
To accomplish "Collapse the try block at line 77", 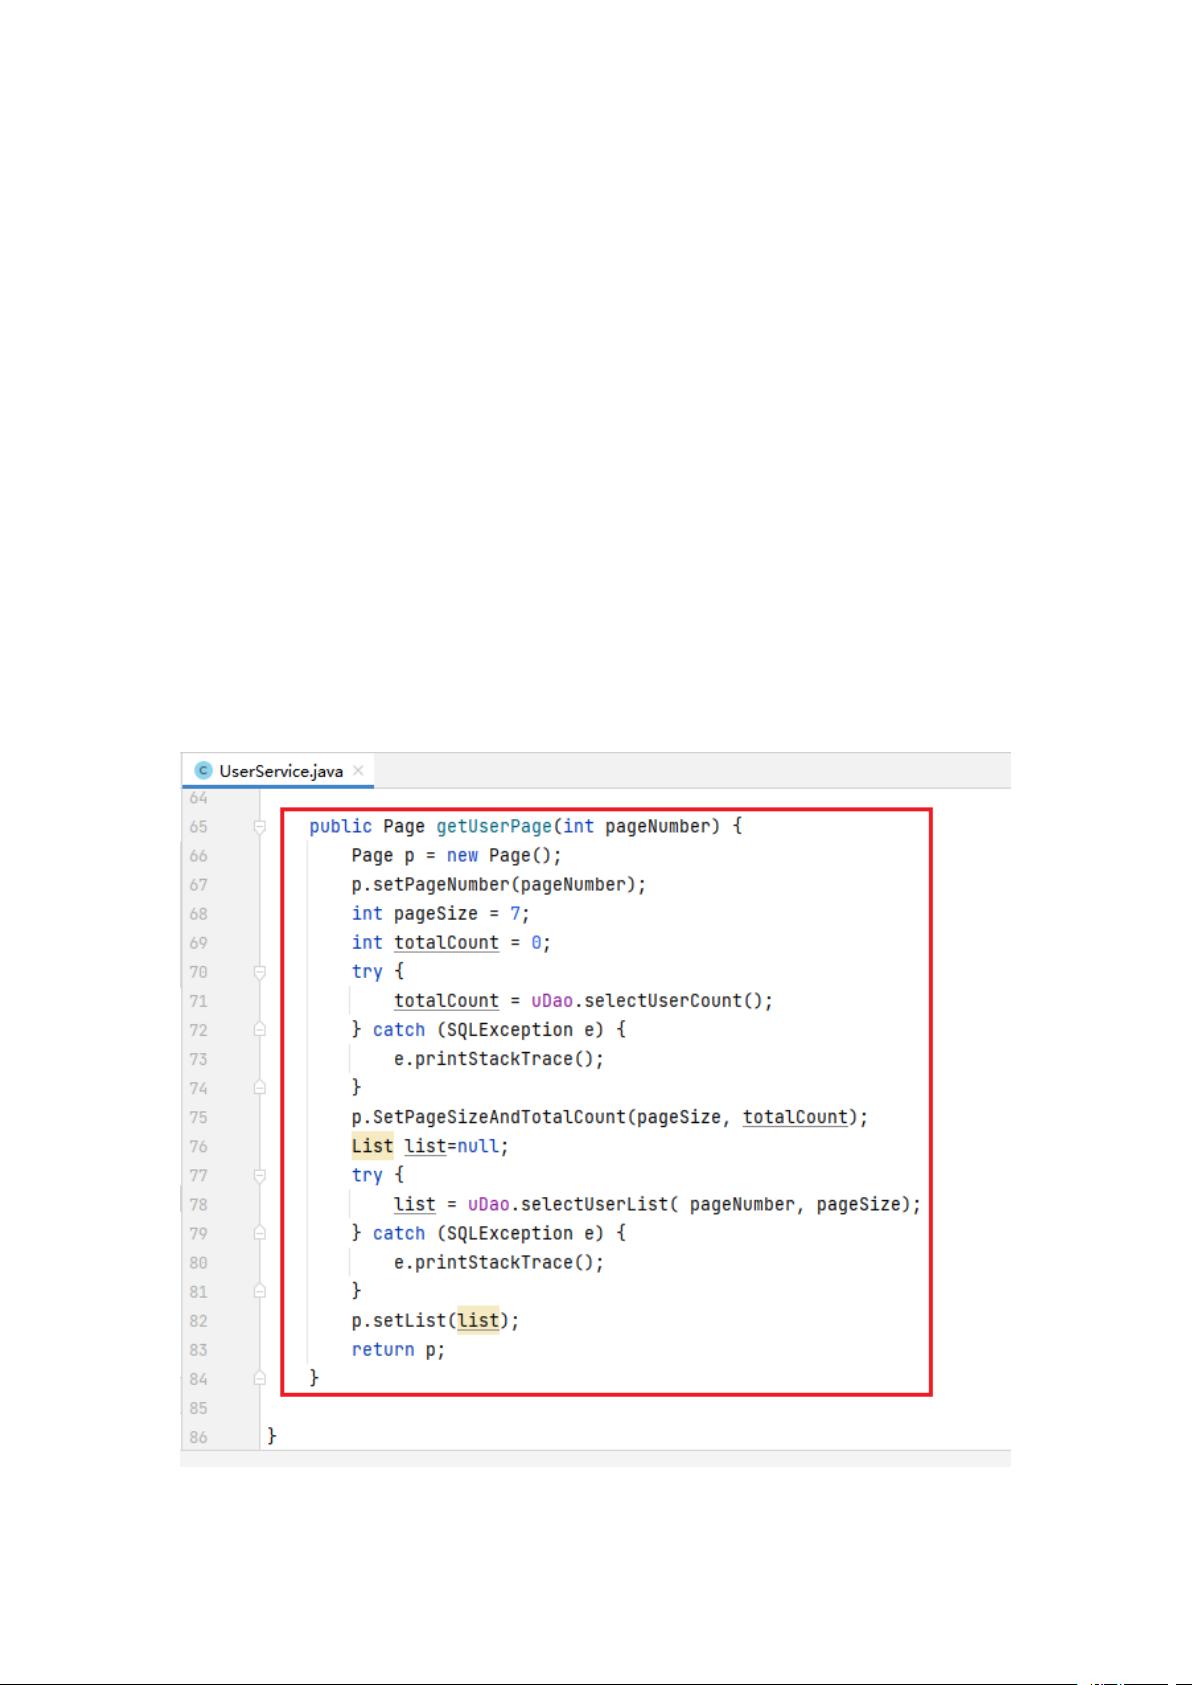I will click(x=260, y=1175).
